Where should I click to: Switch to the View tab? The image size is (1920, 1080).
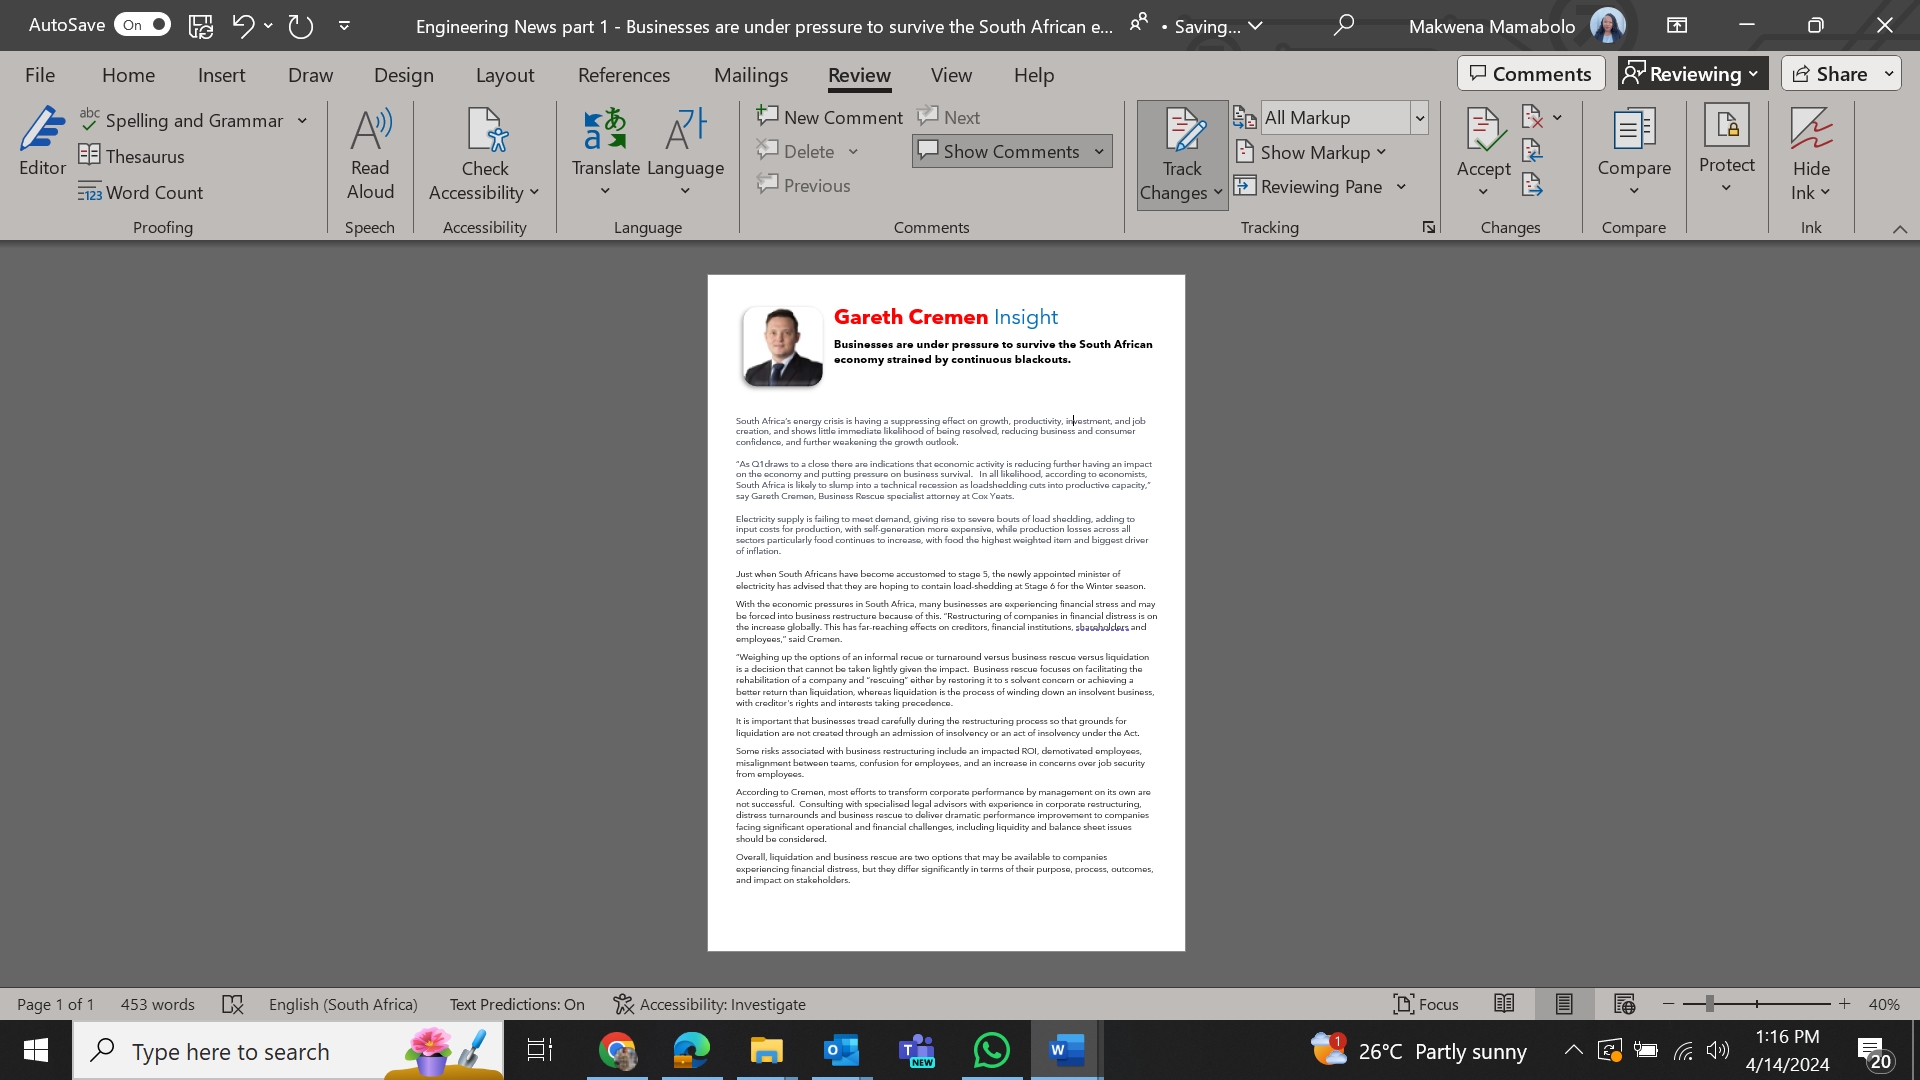pos(951,75)
